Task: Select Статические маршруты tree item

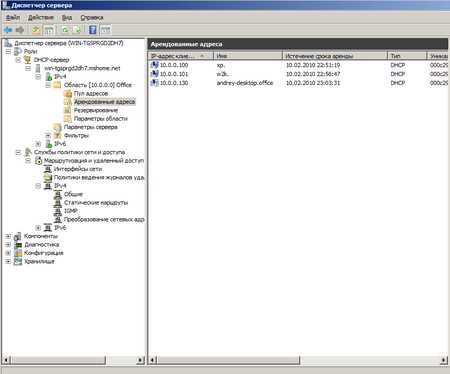Action: point(96,202)
